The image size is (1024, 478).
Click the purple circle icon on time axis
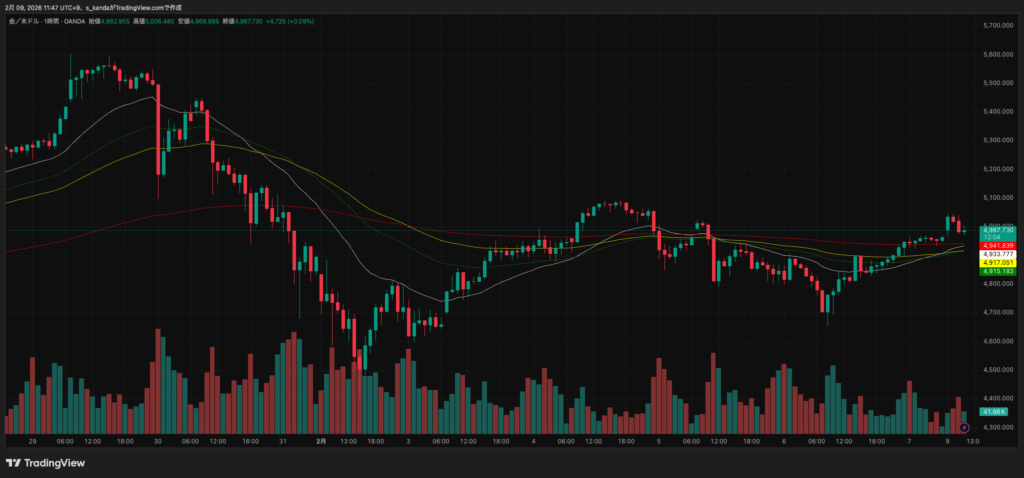[964, 428]
